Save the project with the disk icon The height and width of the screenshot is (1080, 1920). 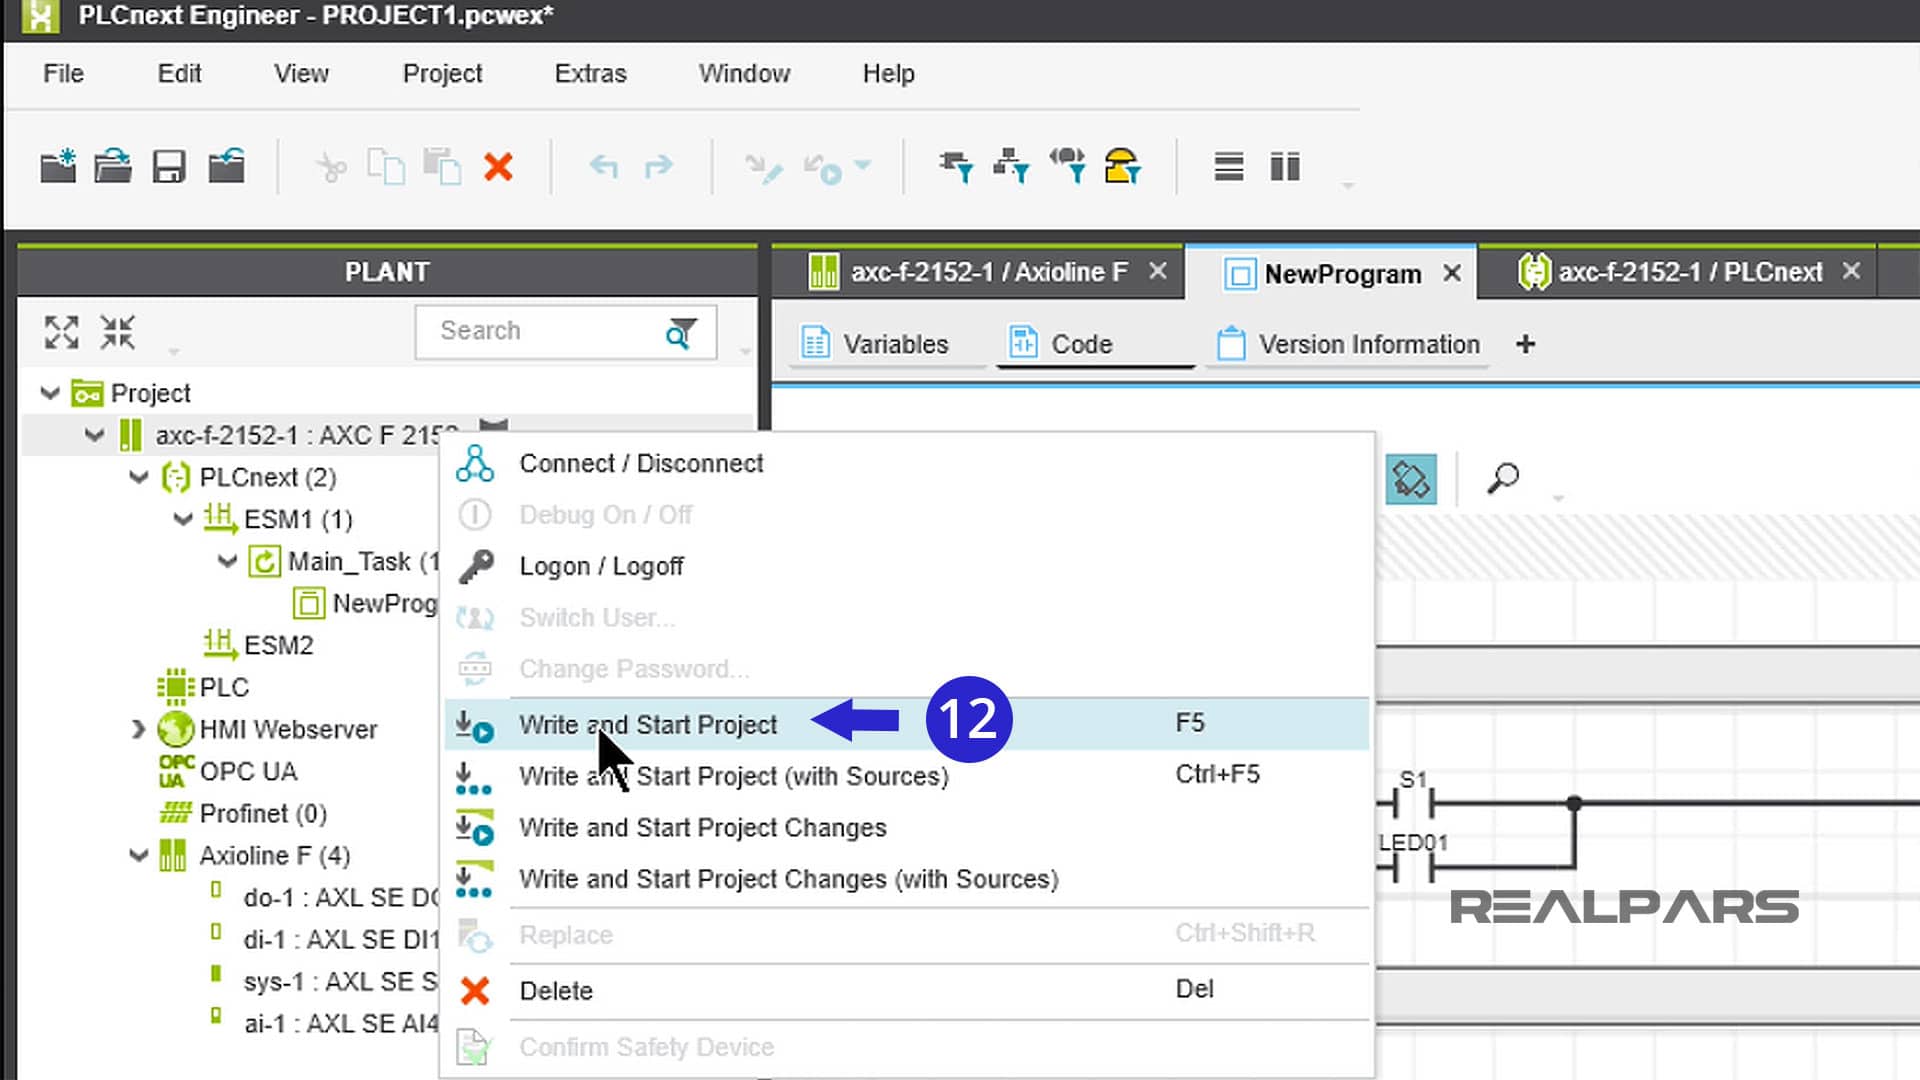click(x=169, y=166)
